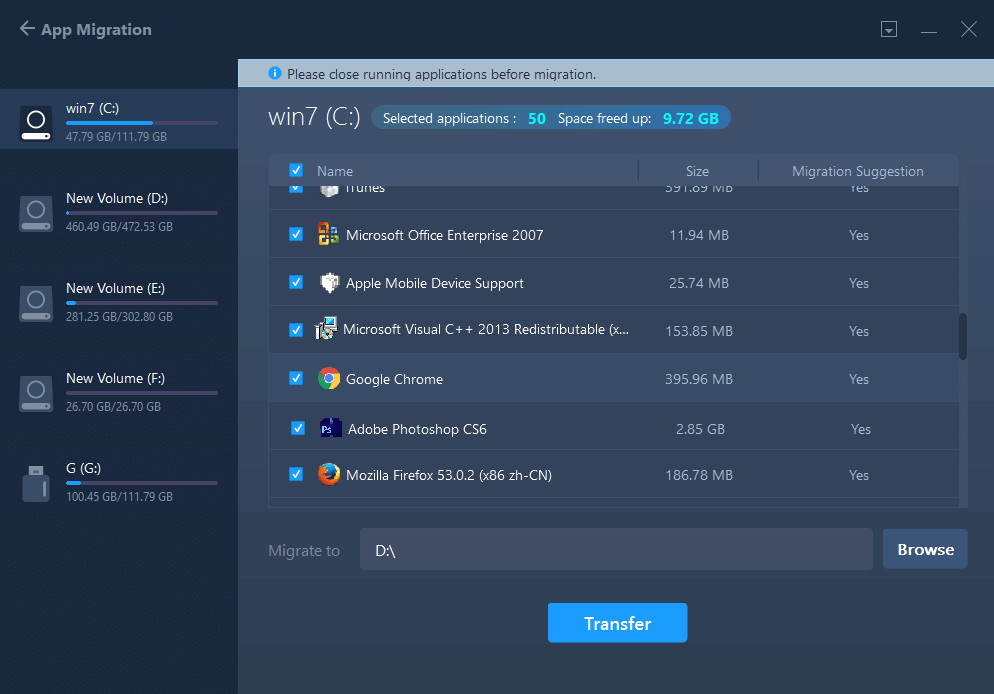Uncheck Google Chrome

click(x=296, y=378)
